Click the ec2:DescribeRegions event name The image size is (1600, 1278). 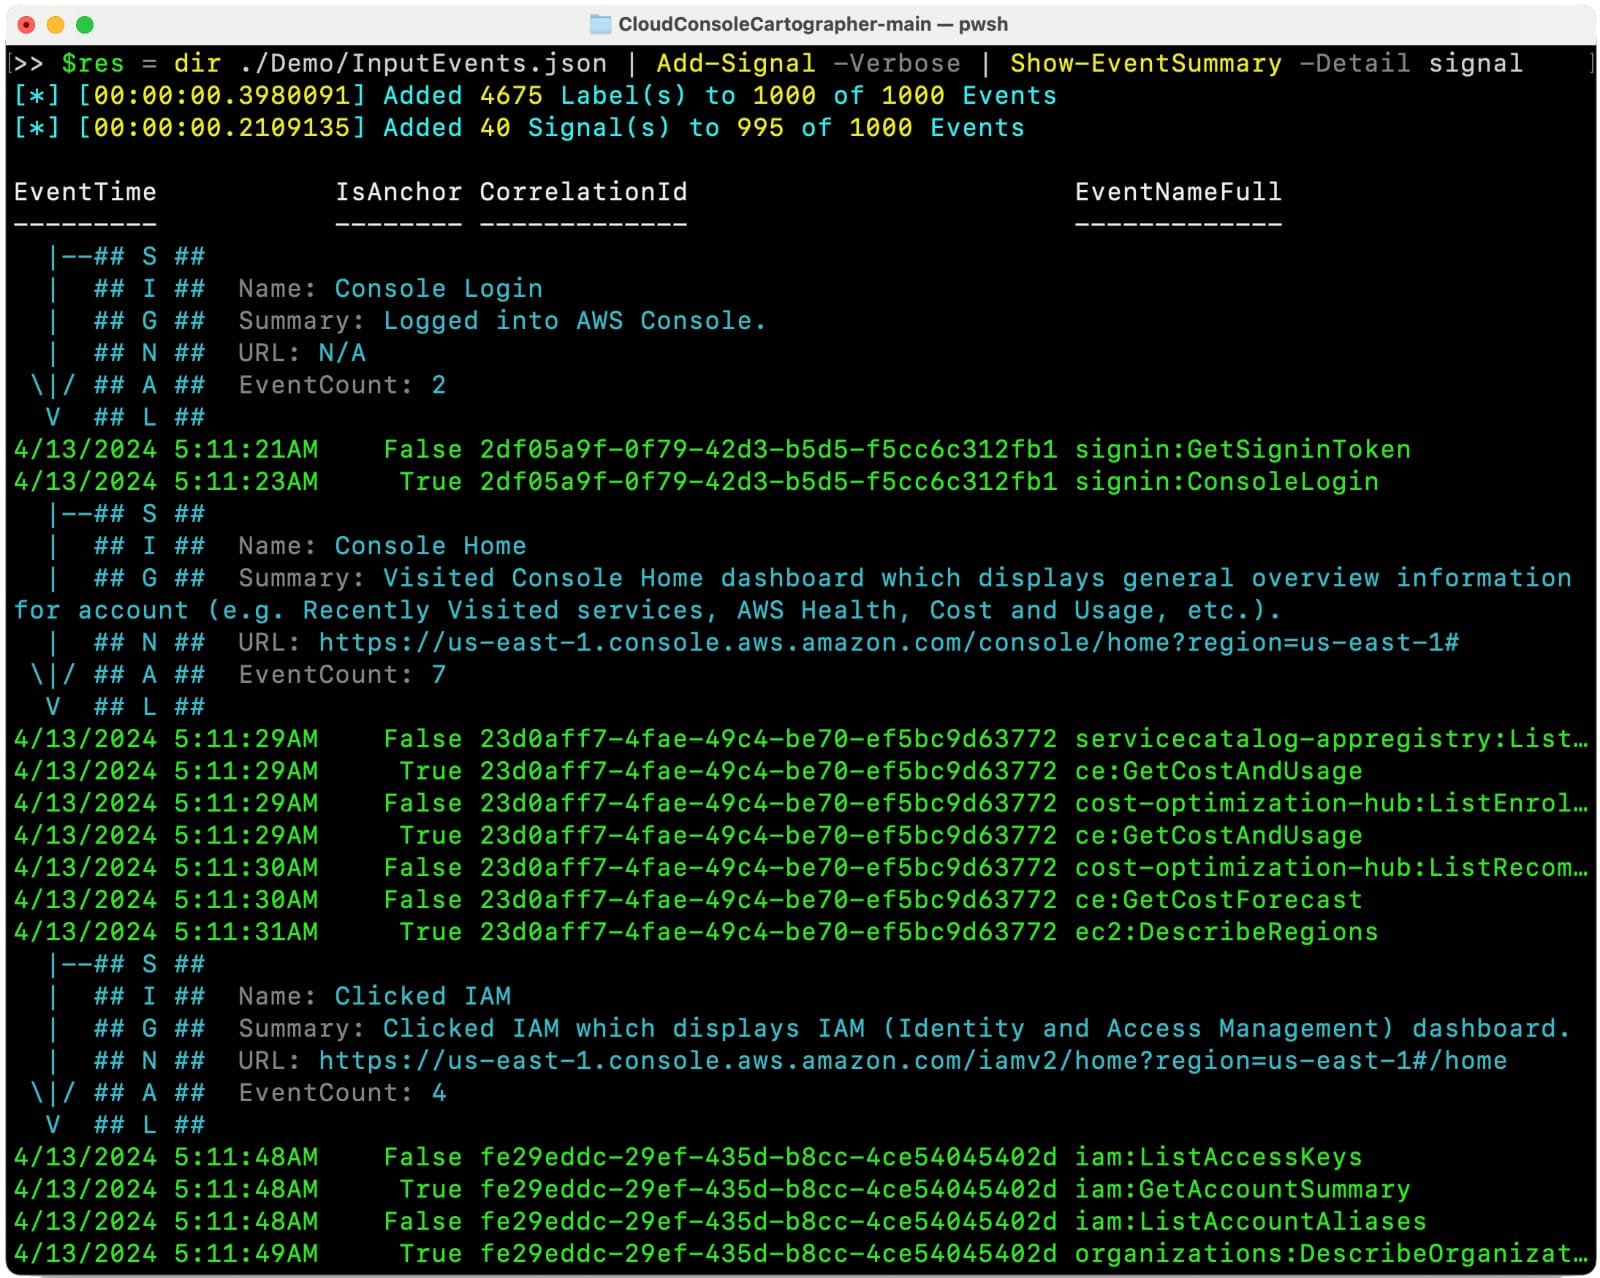click(1226, 932)
